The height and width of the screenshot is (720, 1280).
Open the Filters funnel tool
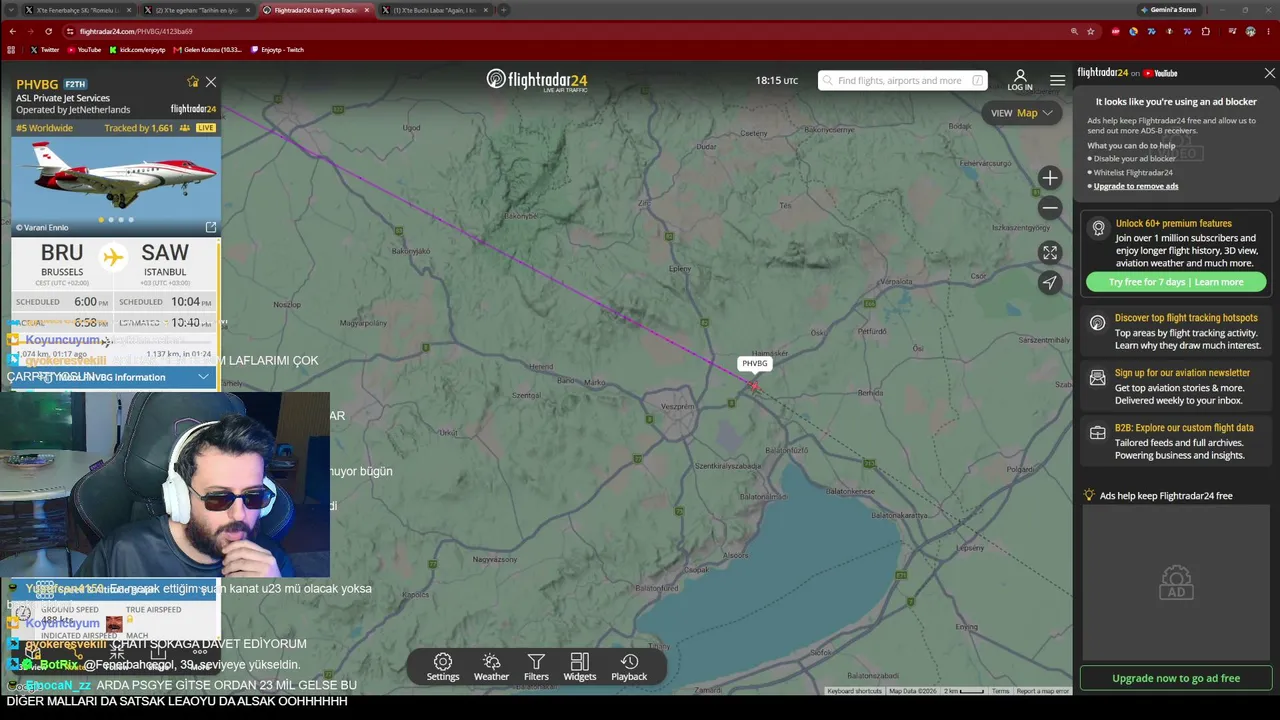(x=536, y=667)
